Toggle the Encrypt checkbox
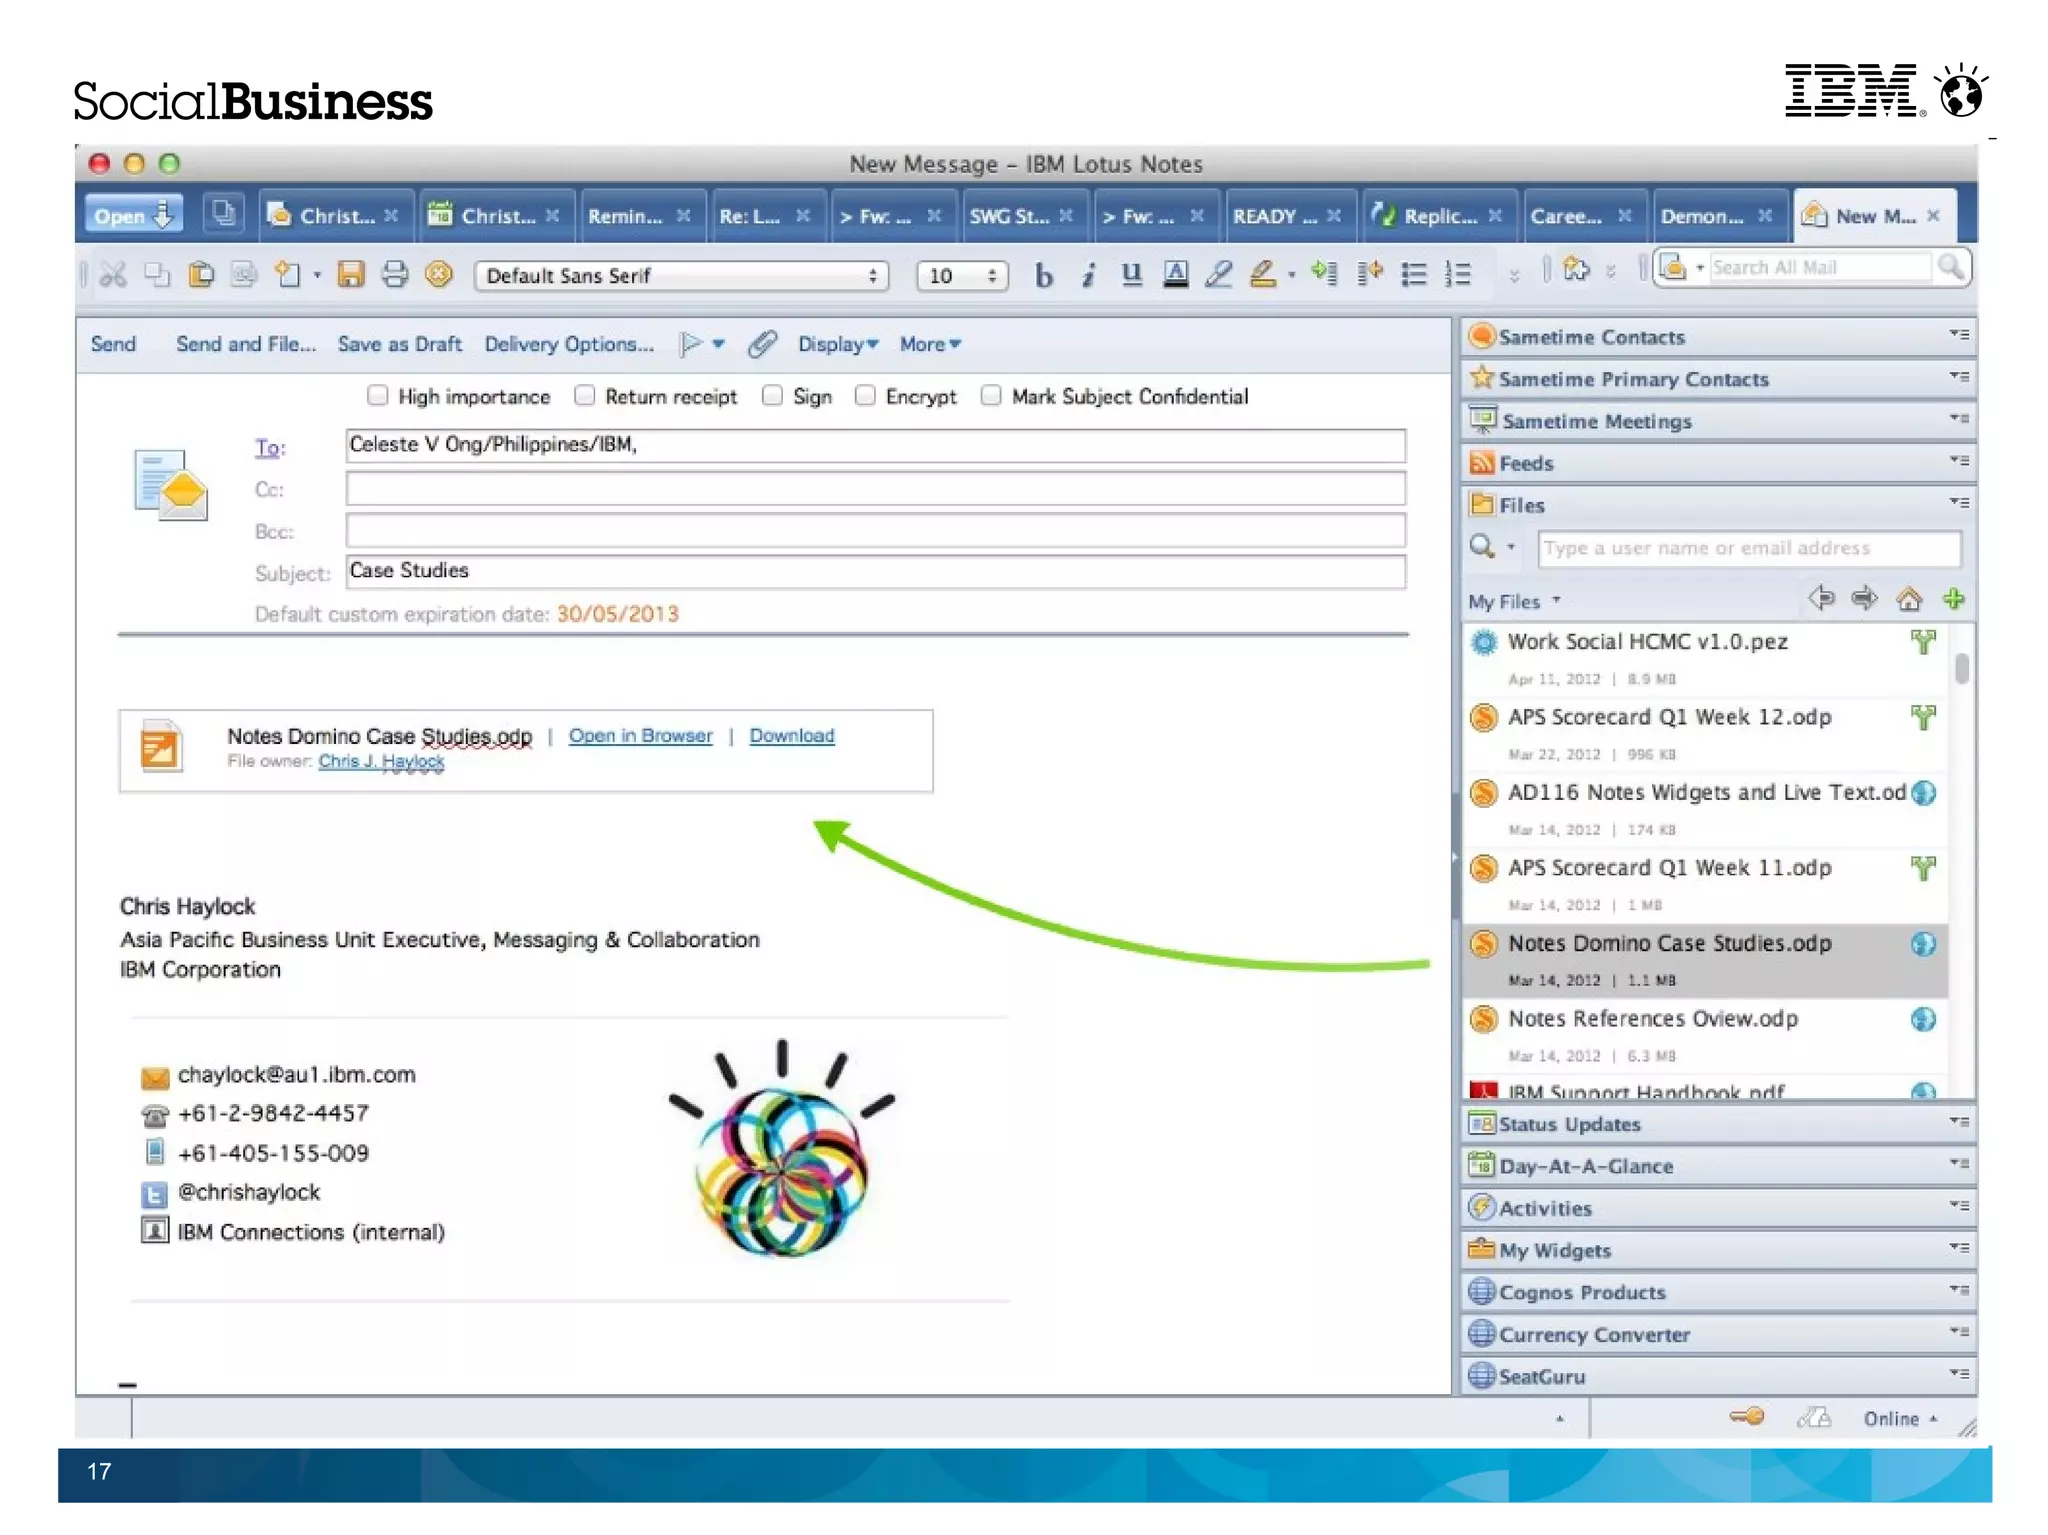The height and width of the screenshot is (1535, 2048). click(x=865, y=396)
